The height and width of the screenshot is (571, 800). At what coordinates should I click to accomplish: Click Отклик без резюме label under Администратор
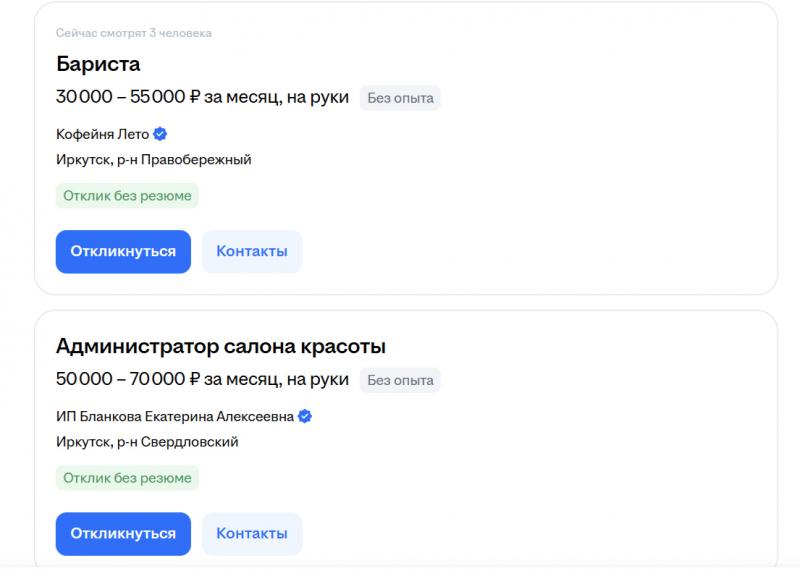click(127, 478)
